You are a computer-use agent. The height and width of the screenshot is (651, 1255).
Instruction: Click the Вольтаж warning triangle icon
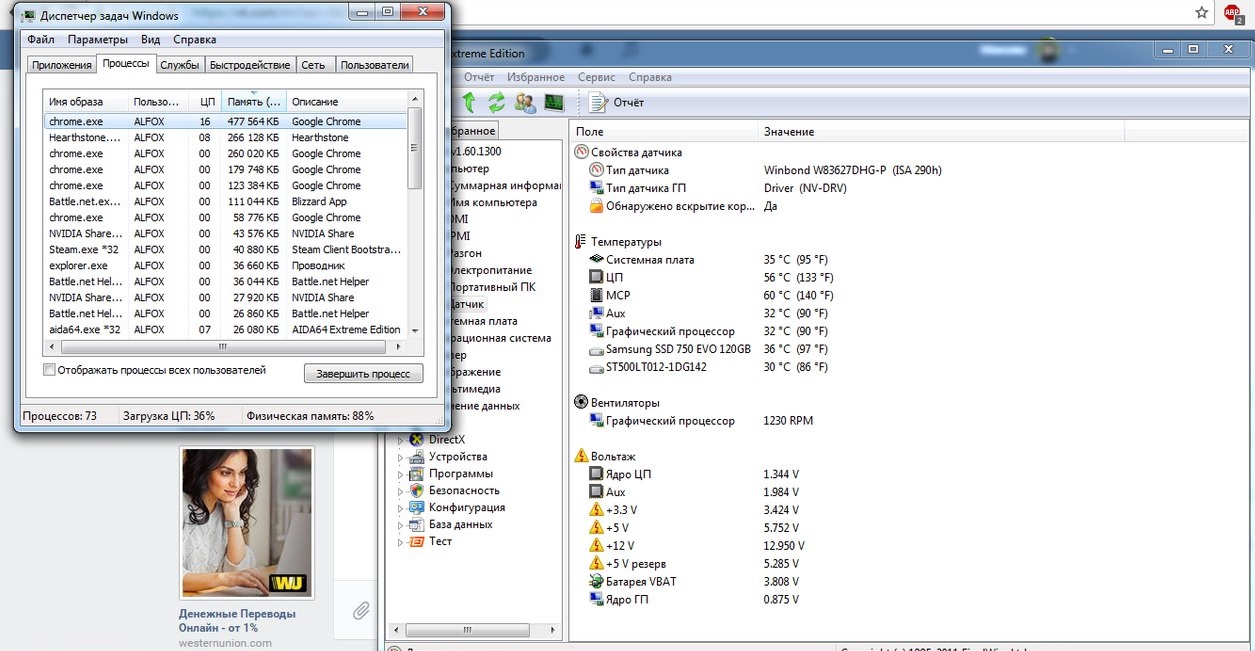click(x=582, y=456)
